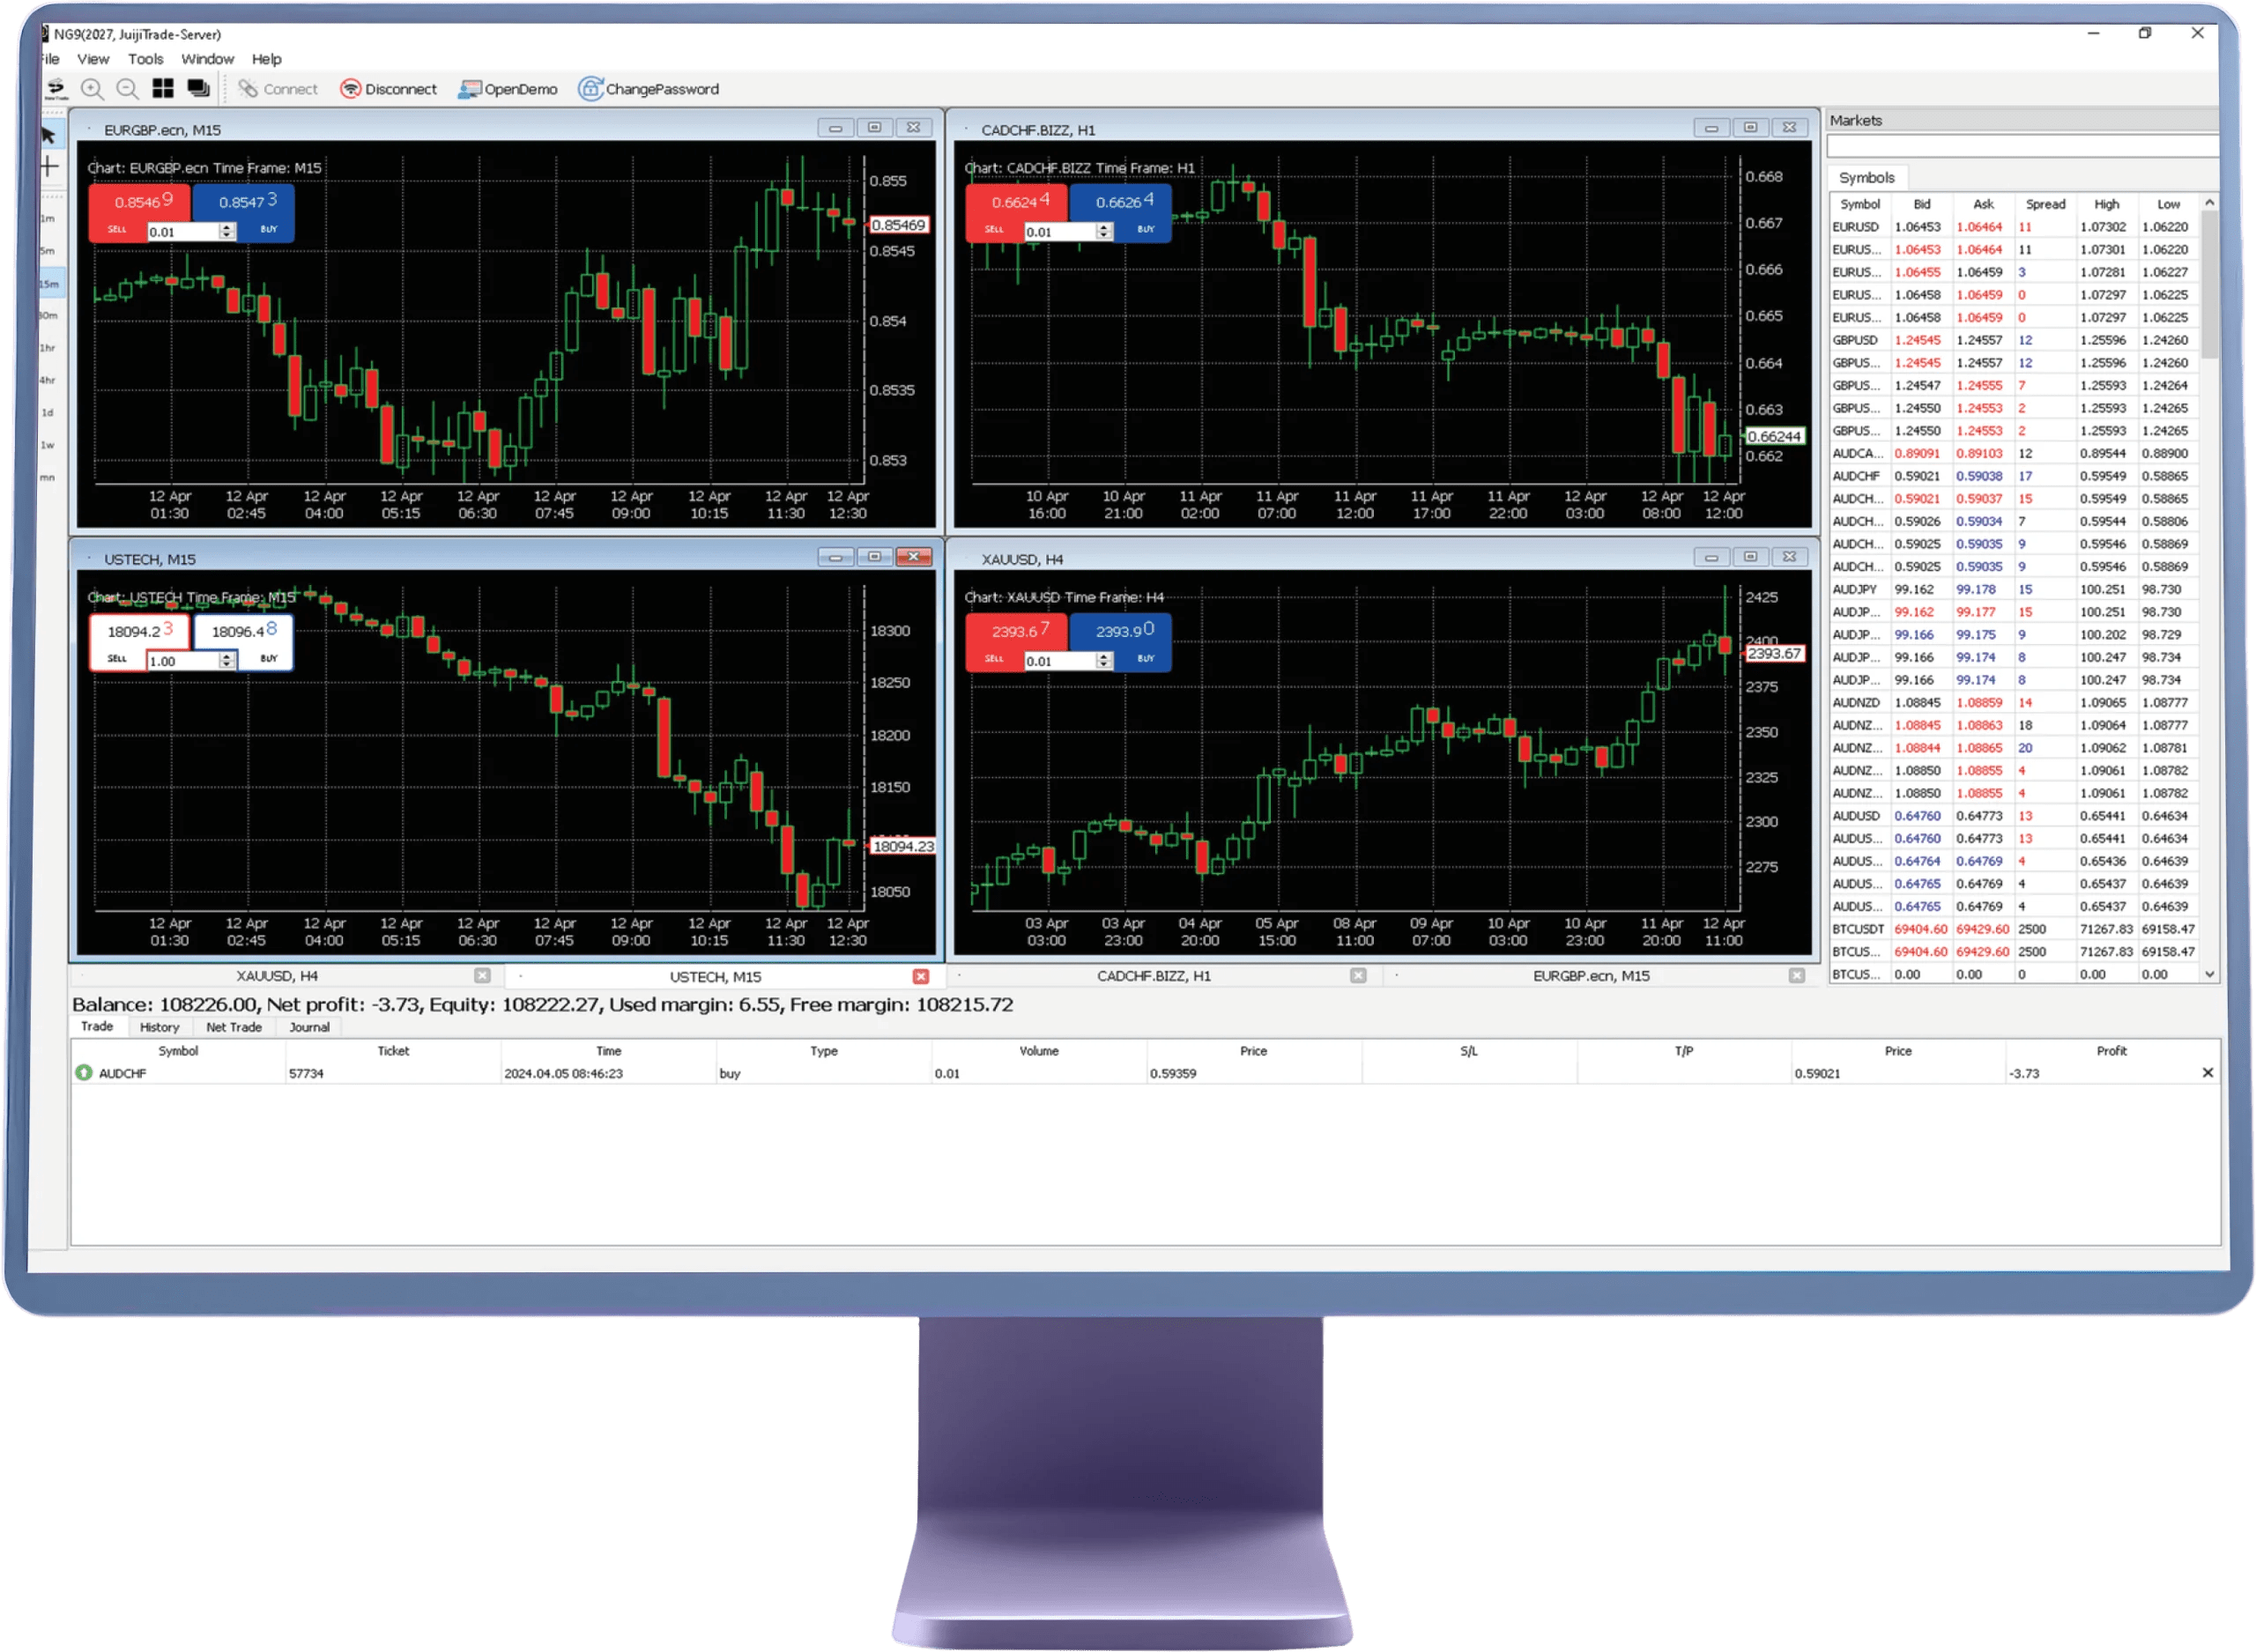Zoom out of the chart

pyautogui.click(x=127, y=89)
